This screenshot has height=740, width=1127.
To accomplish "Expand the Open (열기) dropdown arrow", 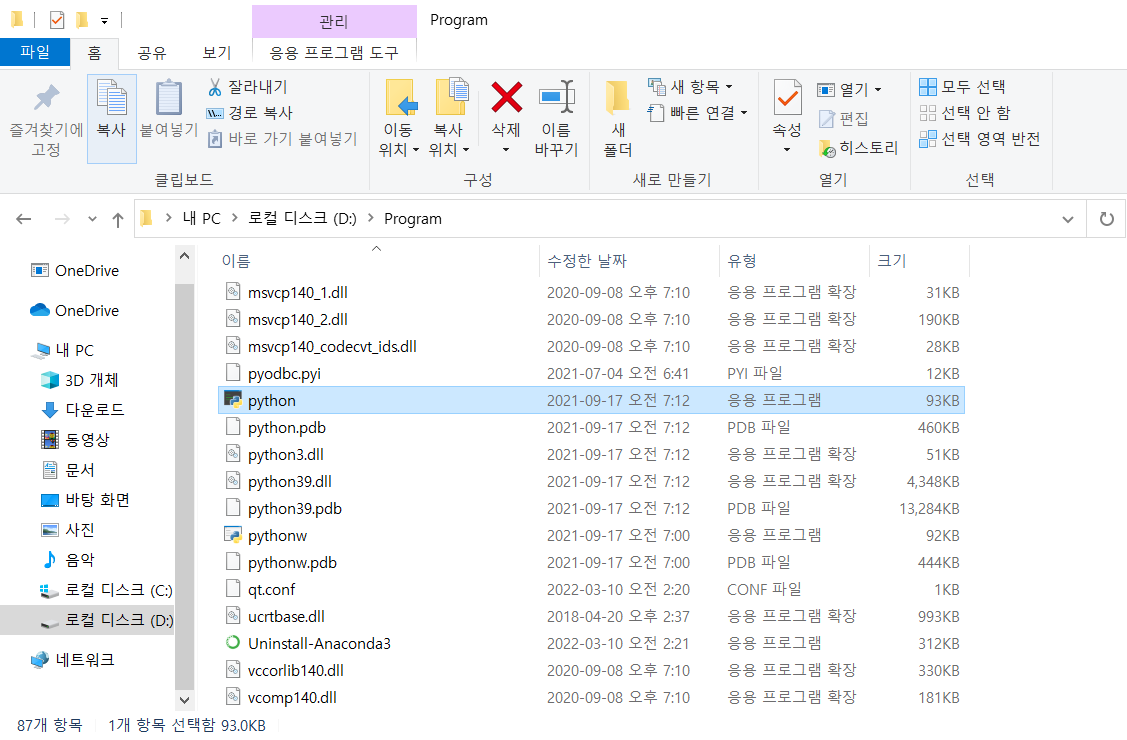I will tap(878, 90).
